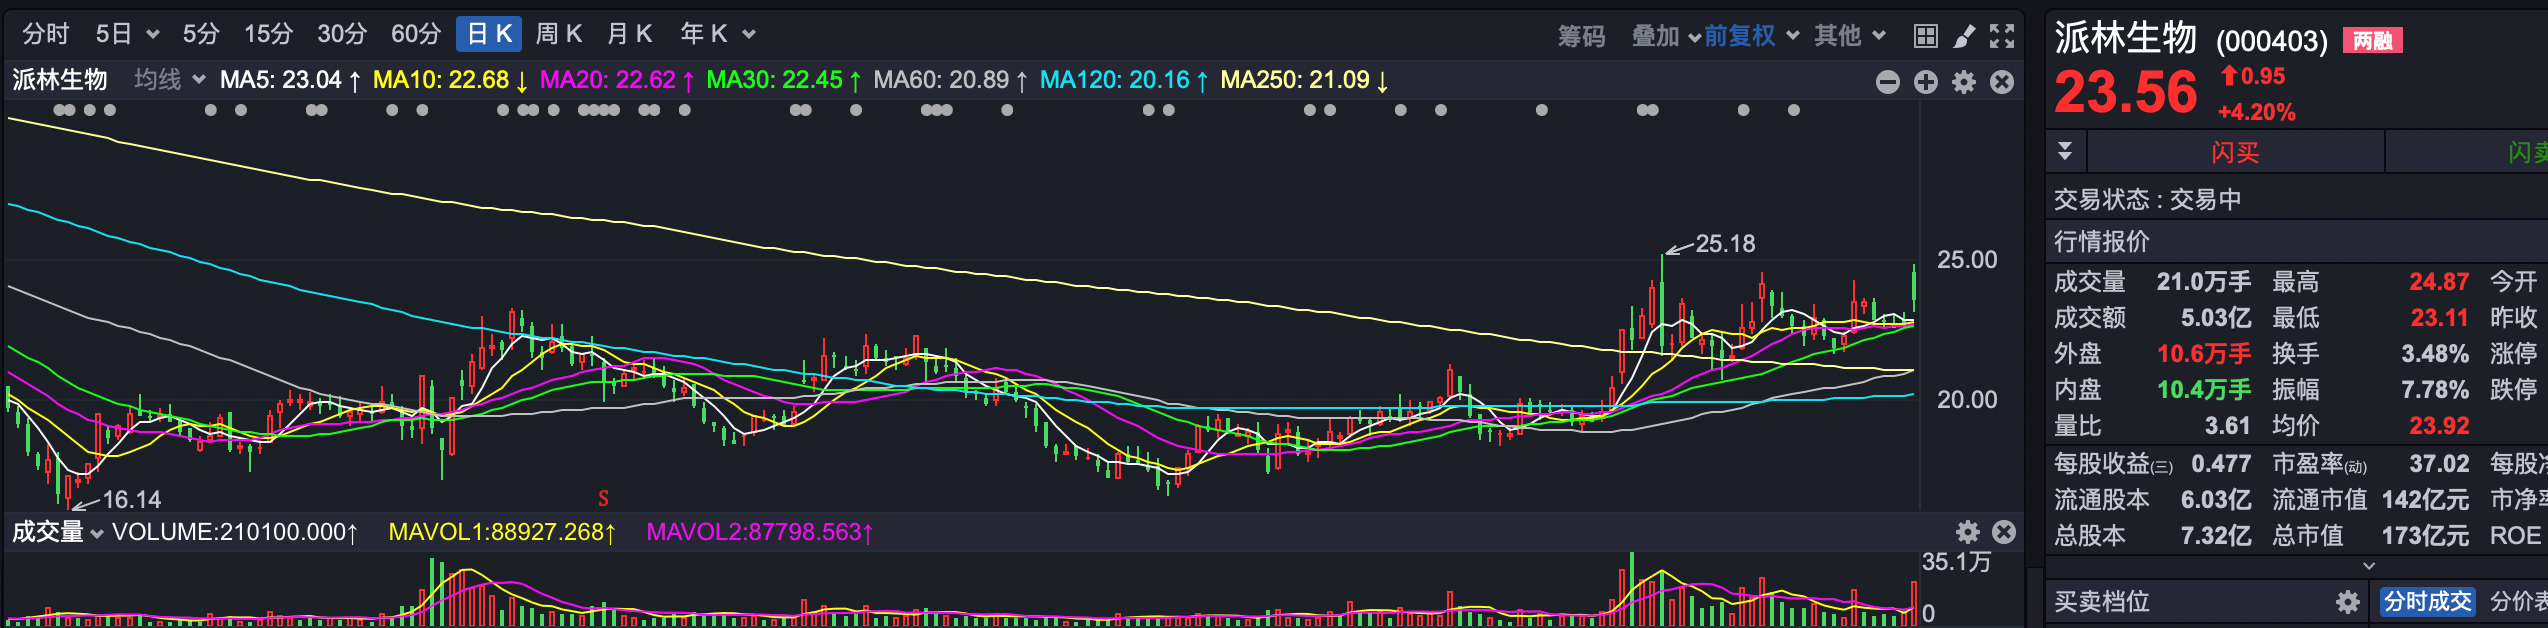
Task: Close the volume indicator panel
Action: pos(2003,532)
